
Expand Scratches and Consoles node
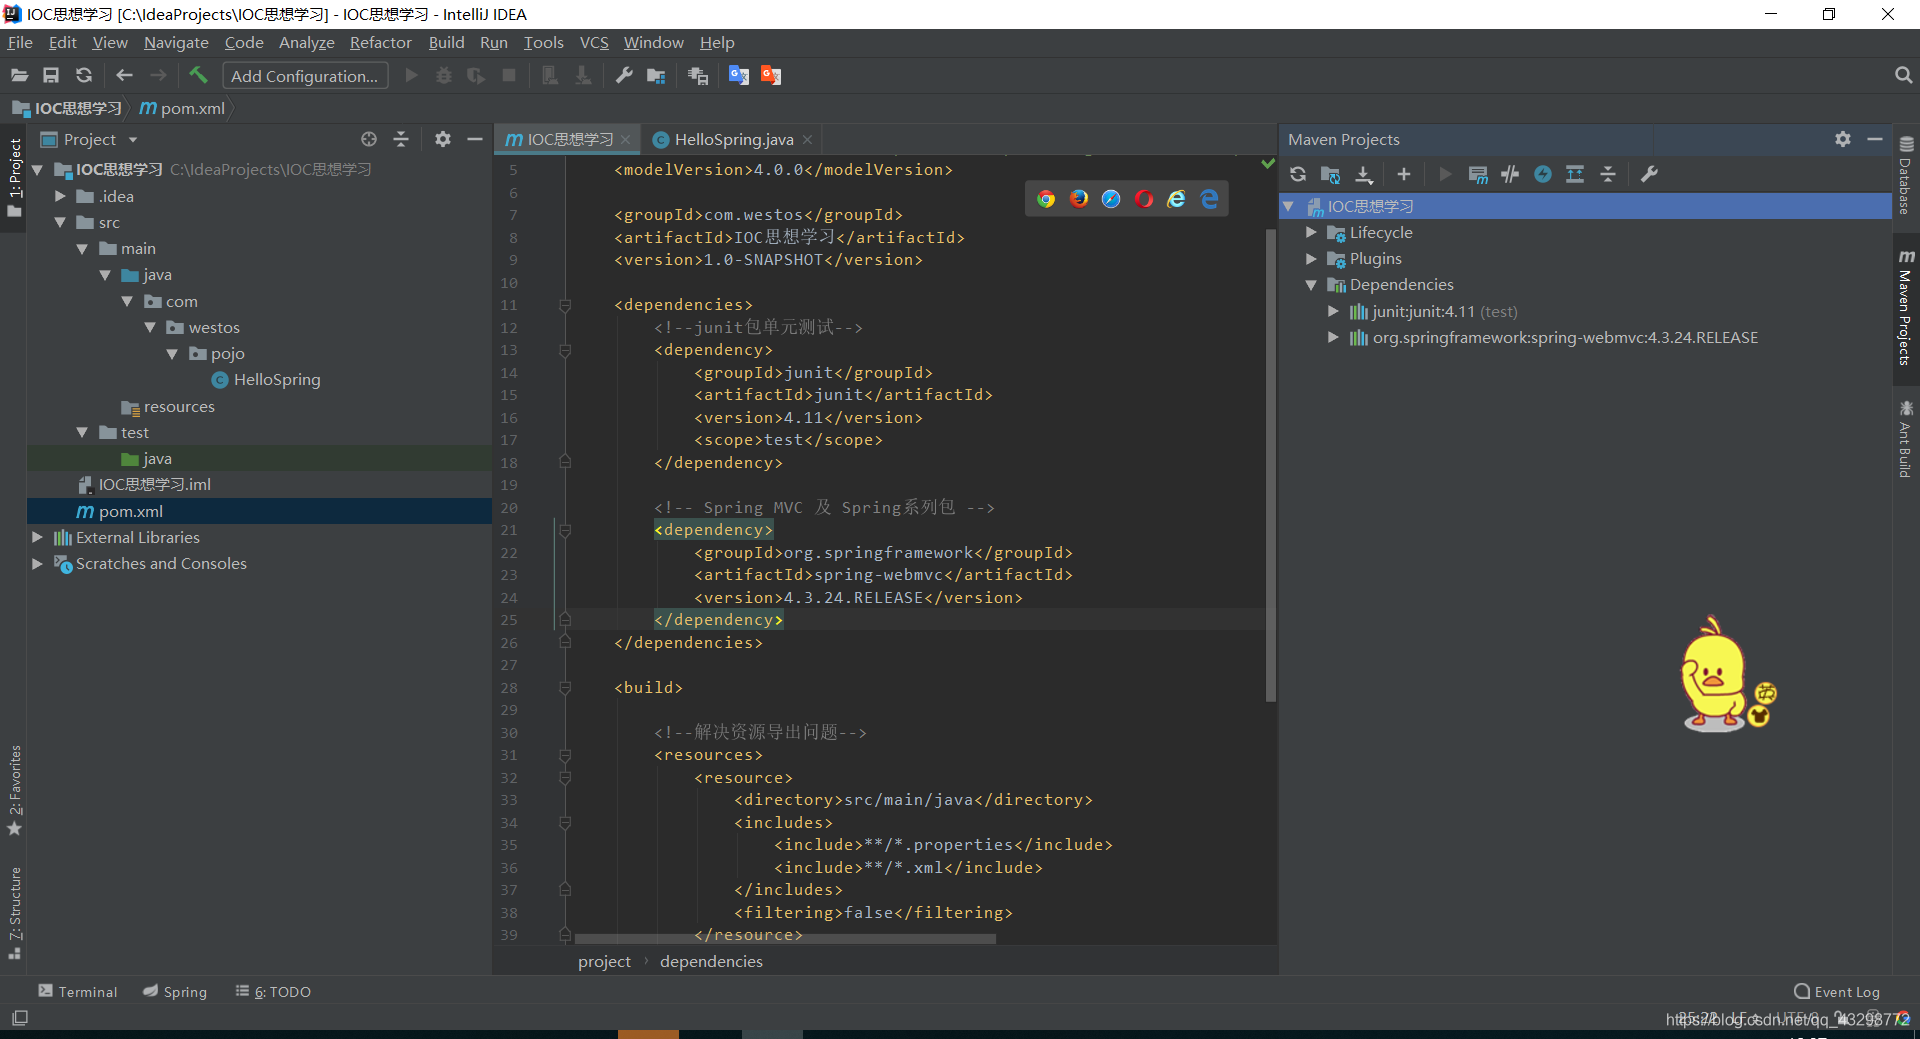(x=37, y=563)
